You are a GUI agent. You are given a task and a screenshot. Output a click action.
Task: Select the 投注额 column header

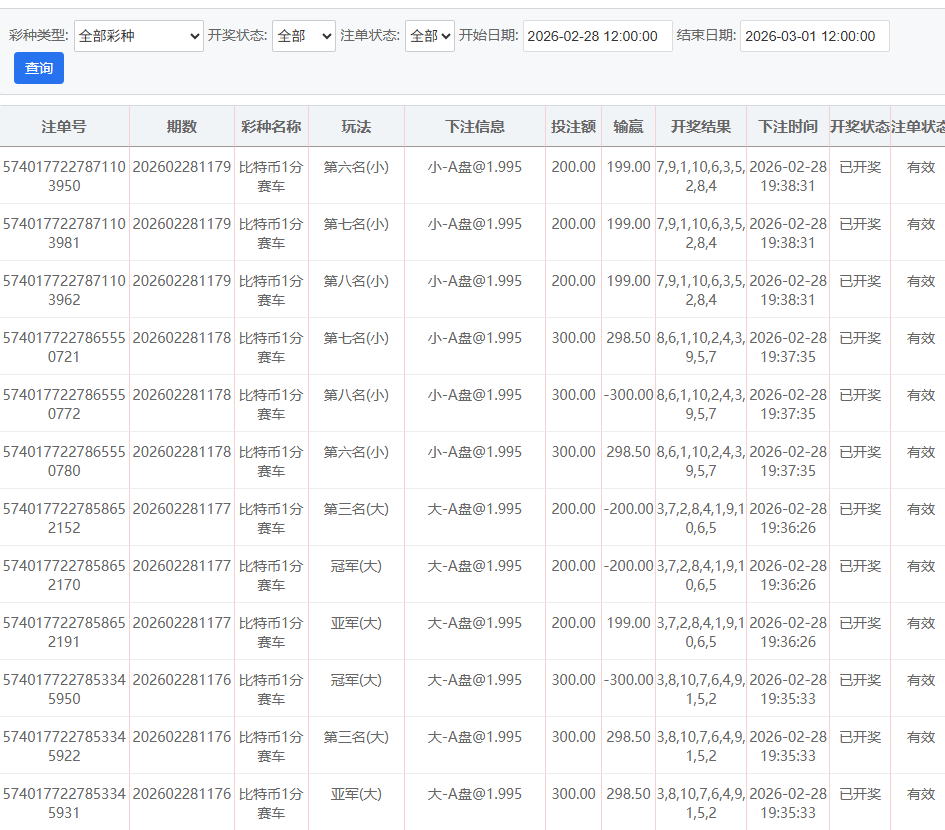click(573, 127)
